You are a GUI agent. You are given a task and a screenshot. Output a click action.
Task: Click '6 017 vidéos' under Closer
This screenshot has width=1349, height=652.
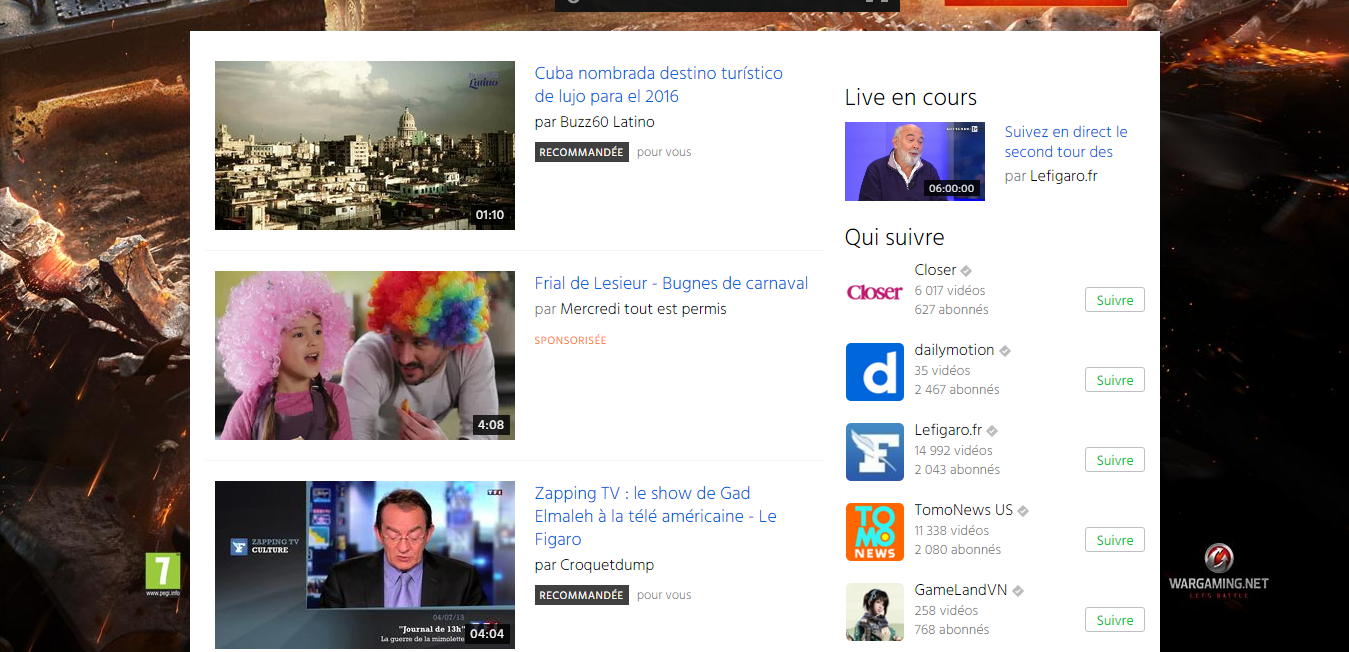pos(950,290)
